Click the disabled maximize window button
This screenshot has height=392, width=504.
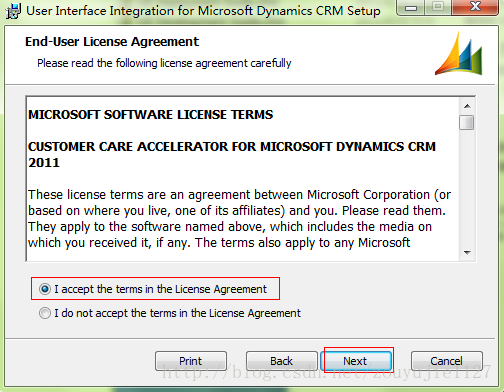pyautogui.click(x=438, y=7)
